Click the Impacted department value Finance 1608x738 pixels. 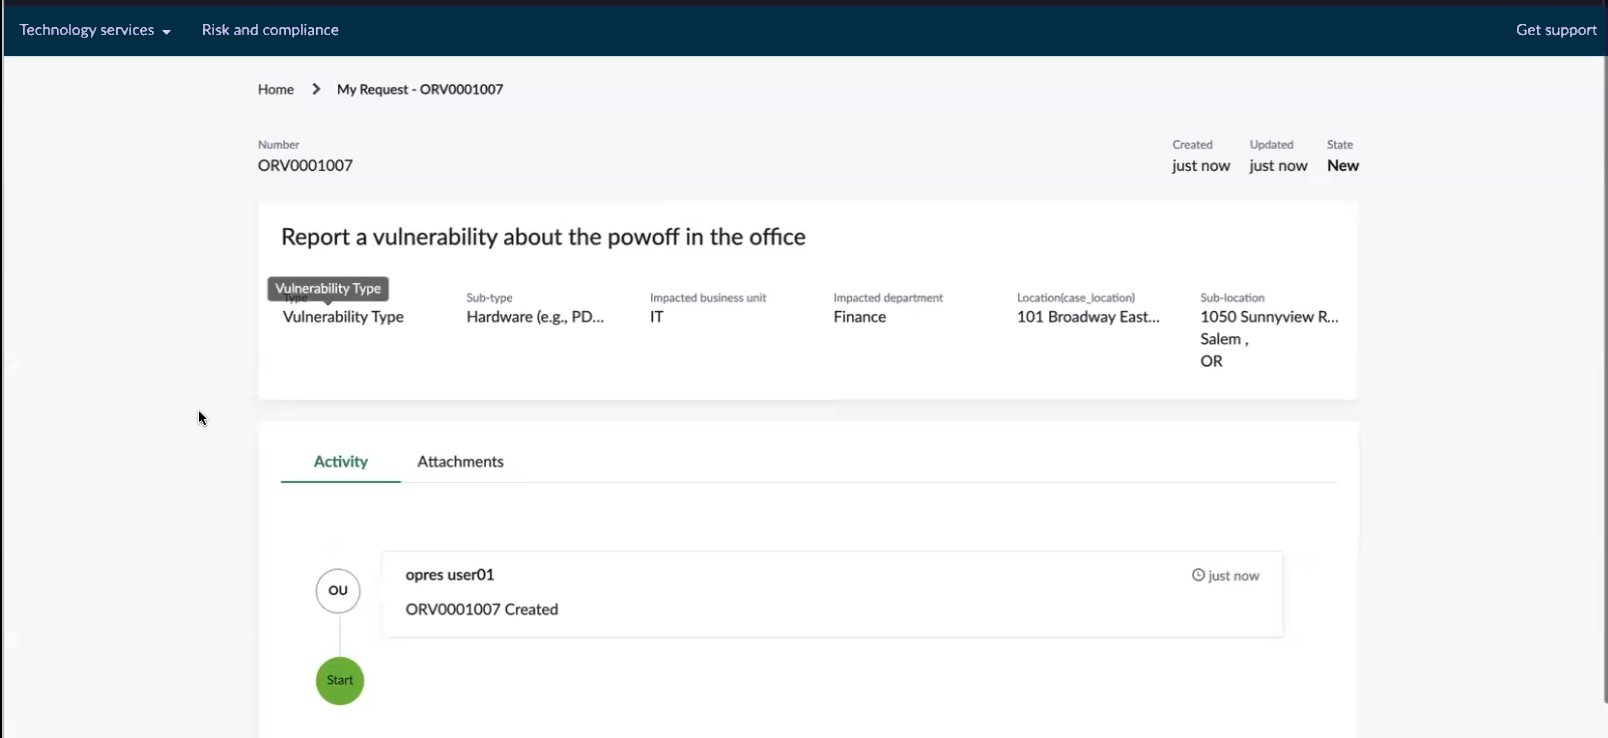click(860, 317)
